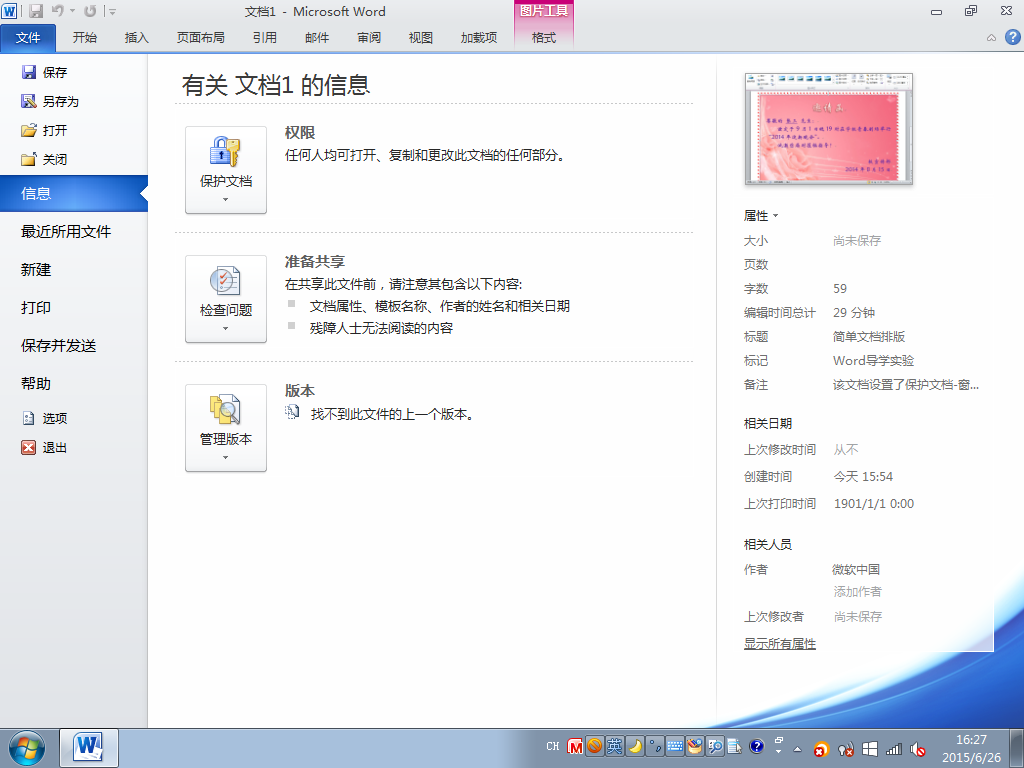
Task: Choose 保存 in the backstage menu
Action: tap(44, 72)
